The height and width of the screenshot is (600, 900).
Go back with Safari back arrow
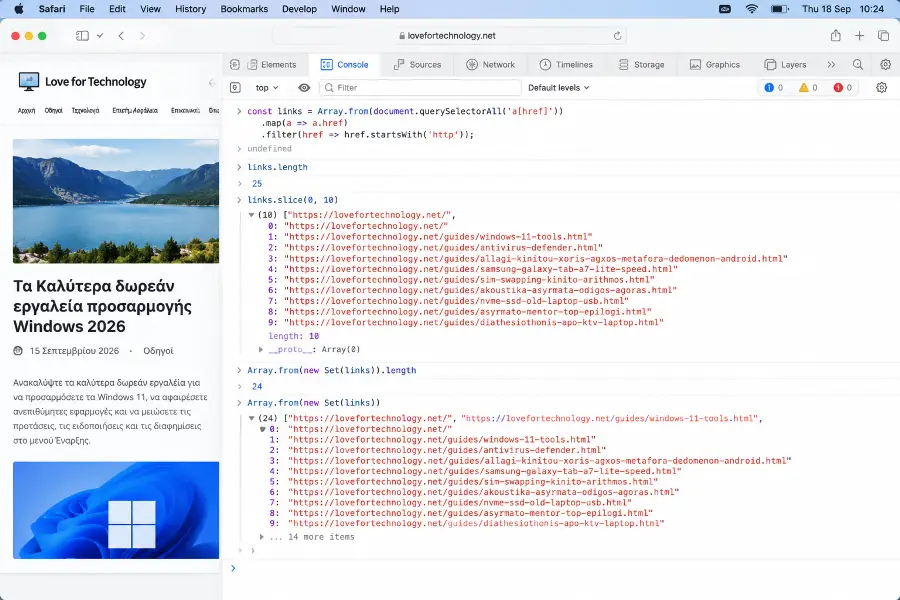(121, 36)
